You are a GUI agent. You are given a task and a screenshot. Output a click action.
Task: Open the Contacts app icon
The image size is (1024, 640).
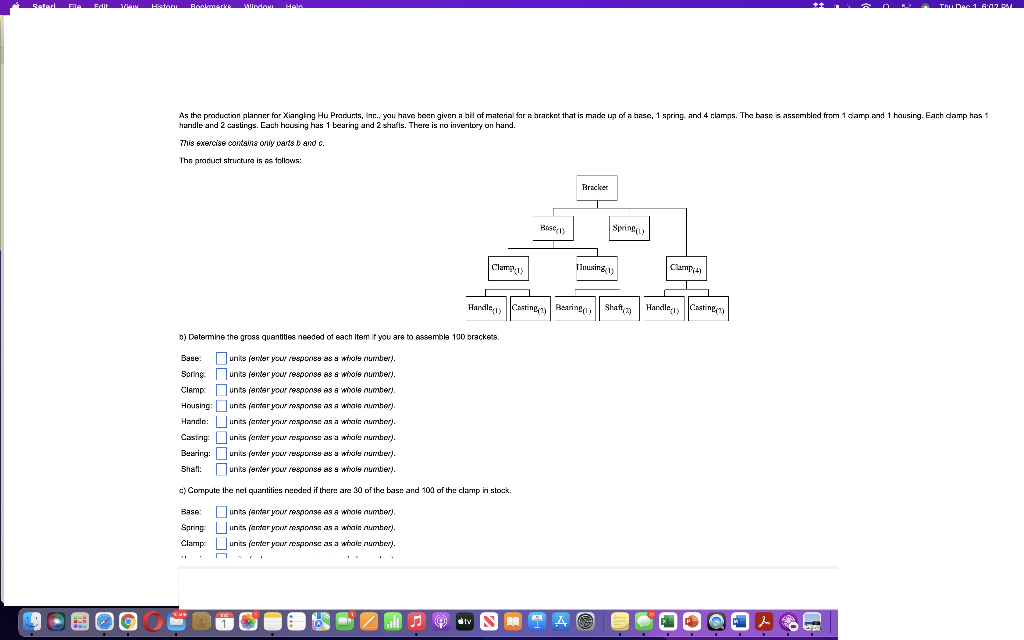[x=200, y=622]
